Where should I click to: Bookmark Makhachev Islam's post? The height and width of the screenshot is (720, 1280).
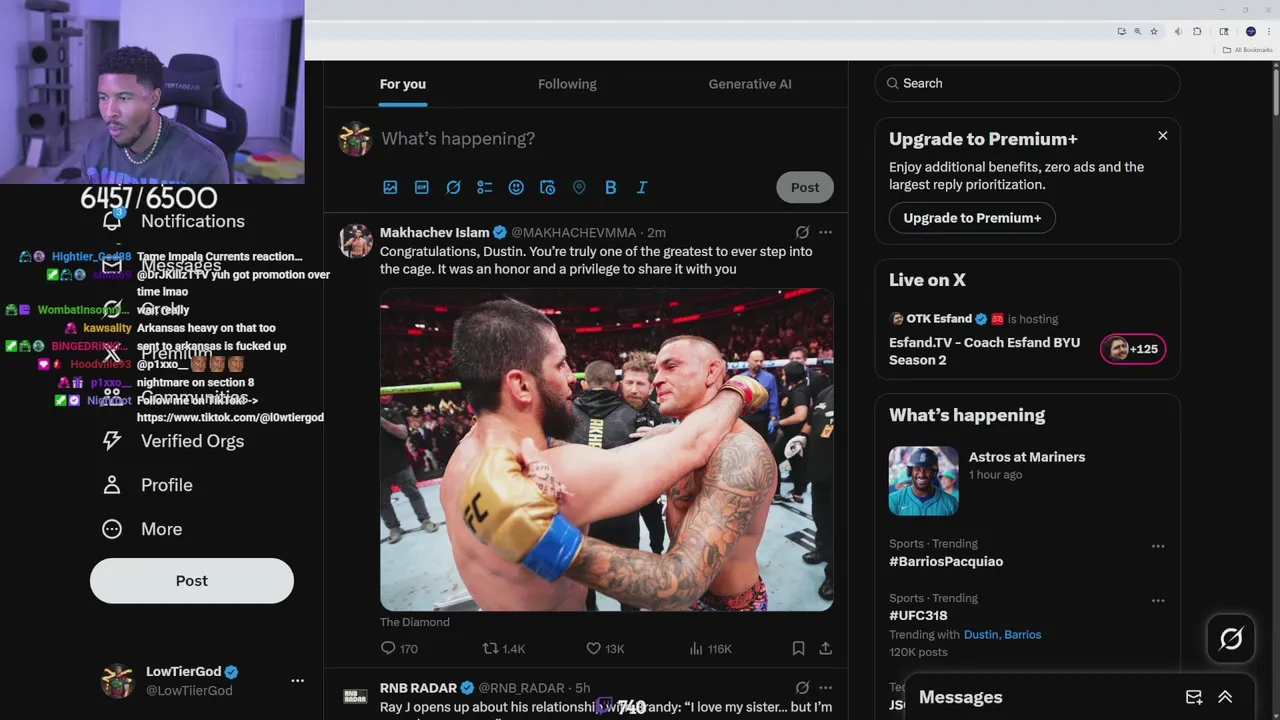pos(798,649)
